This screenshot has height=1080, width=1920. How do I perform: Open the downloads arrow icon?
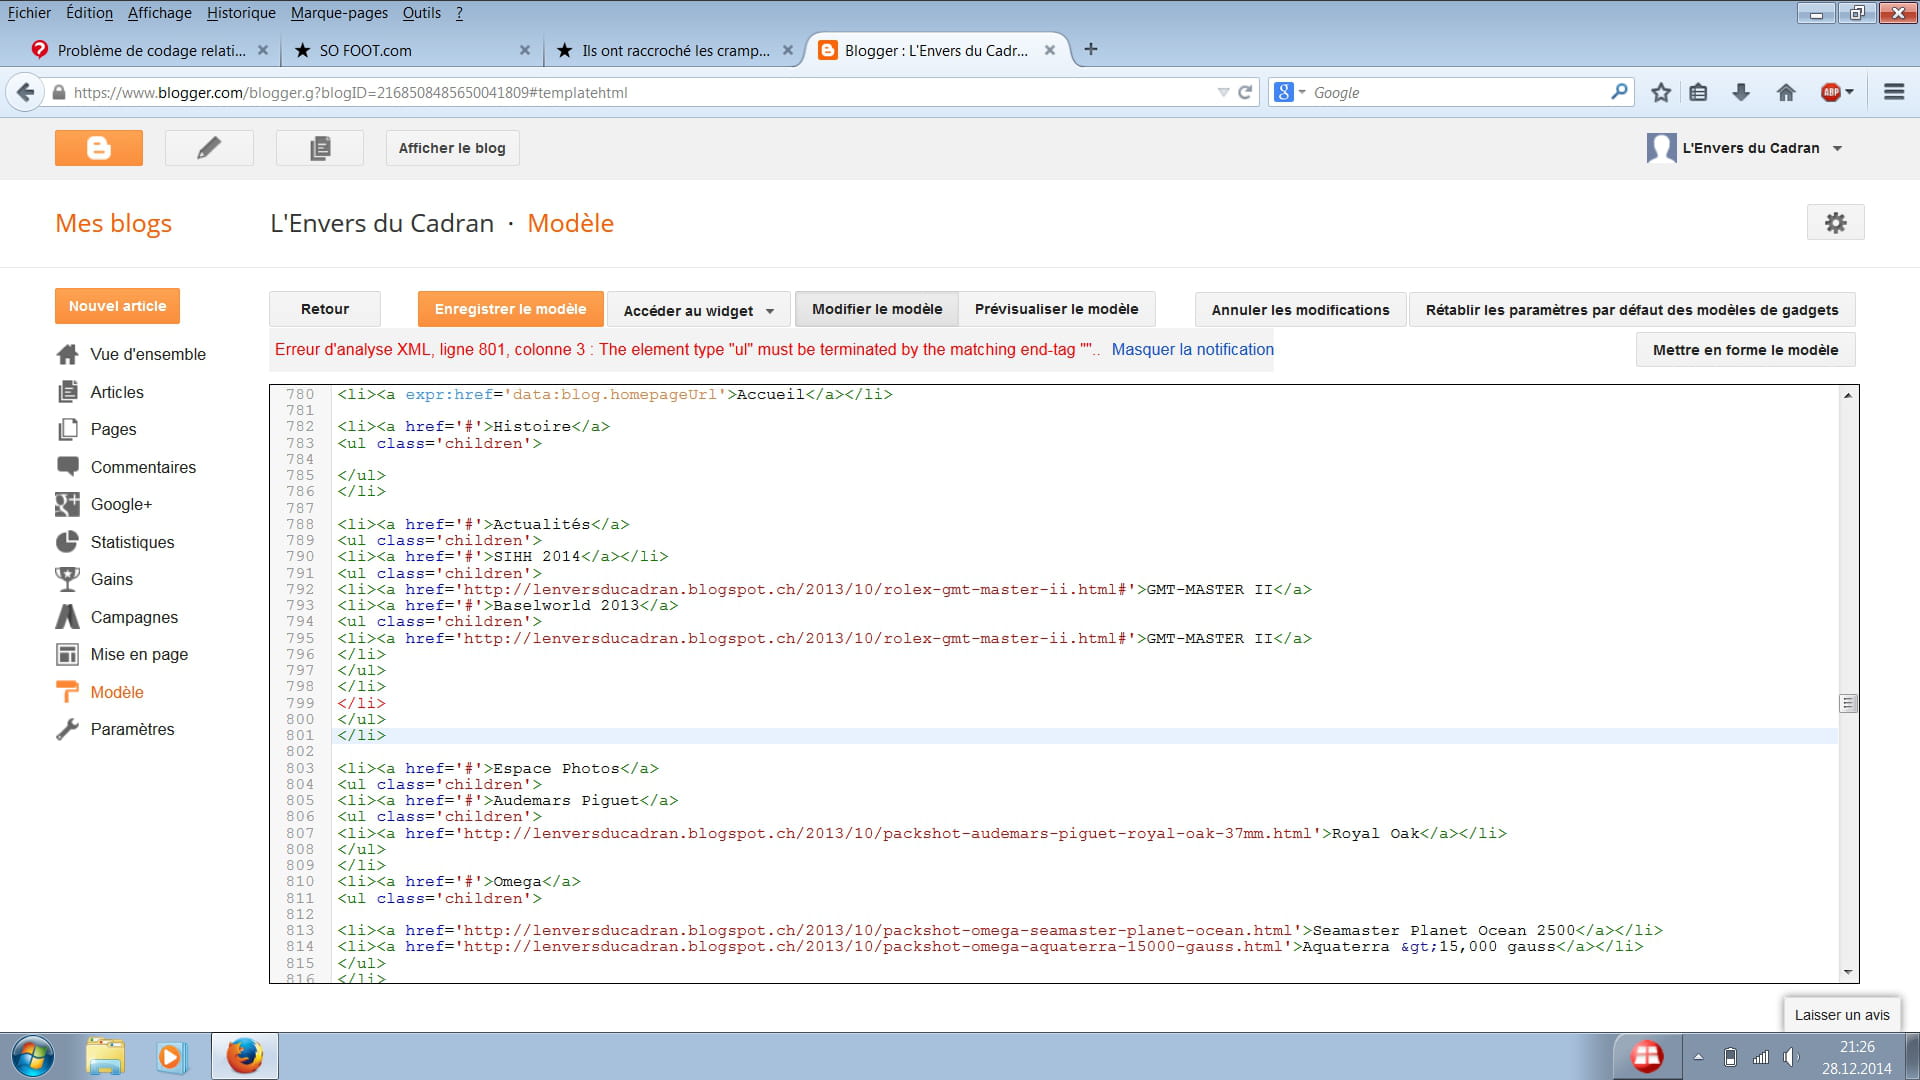point(1741,92)
